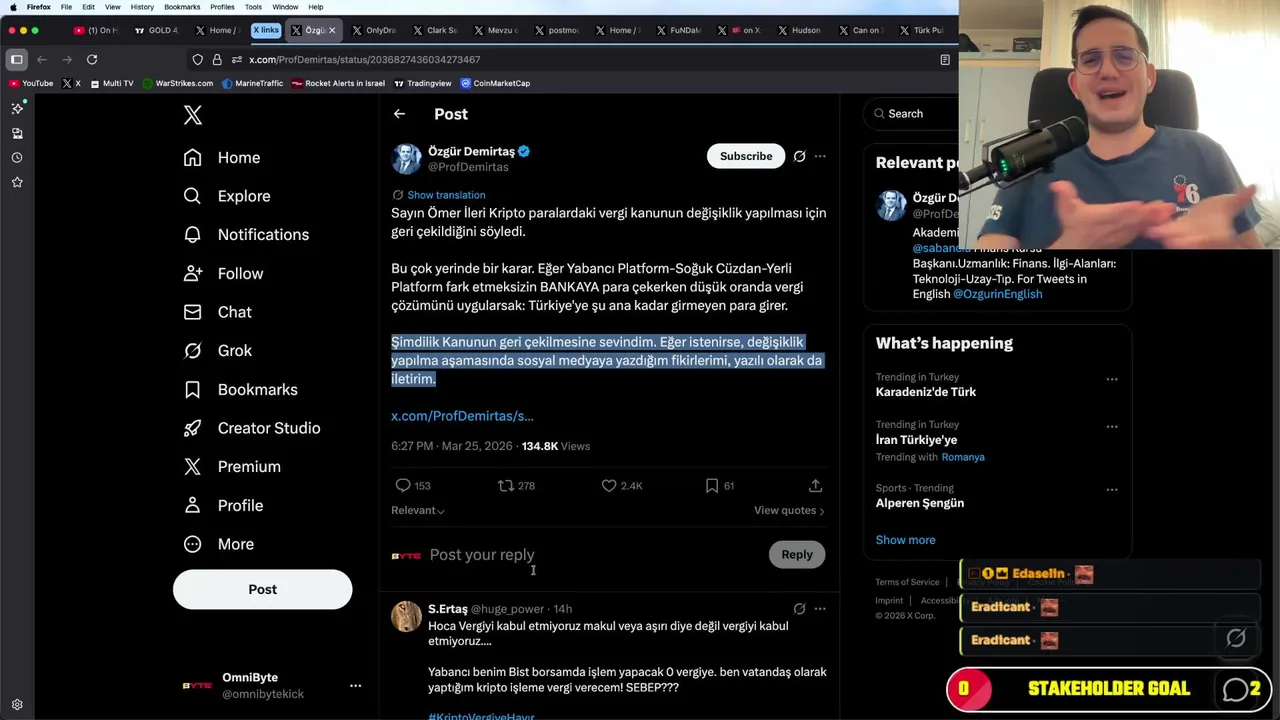This screenshot has width=1280, height=720.
Task: Click the reply count icon (153)
Action: pos(403,485)
